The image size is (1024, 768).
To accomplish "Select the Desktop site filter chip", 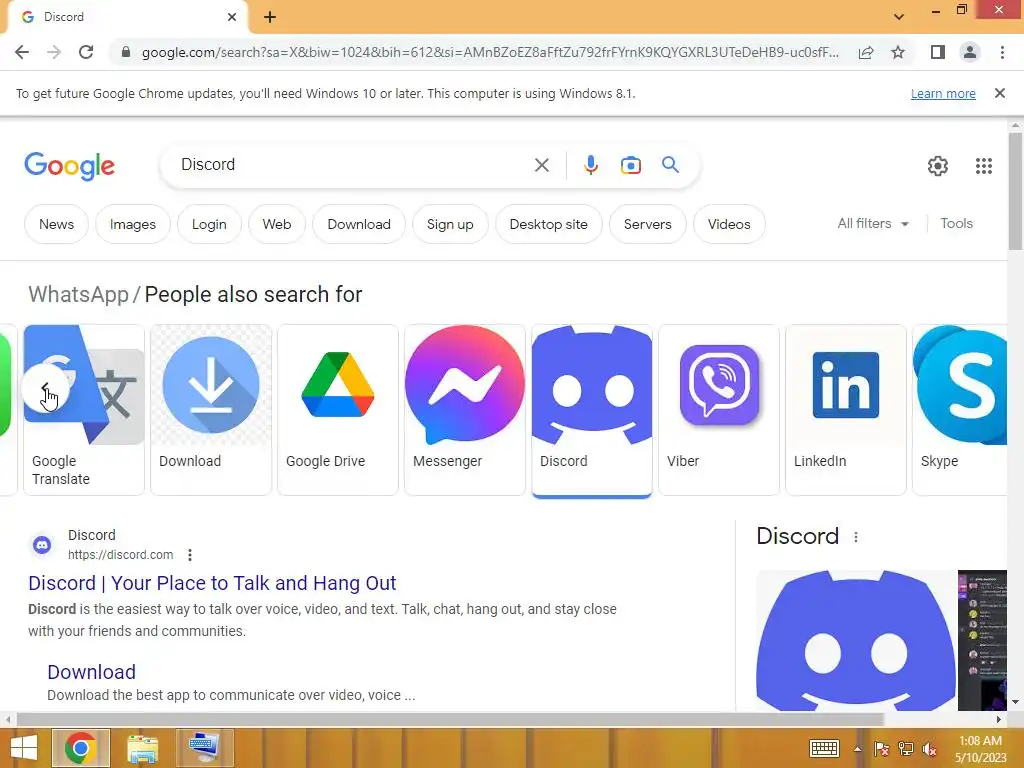I will [549, 224].
